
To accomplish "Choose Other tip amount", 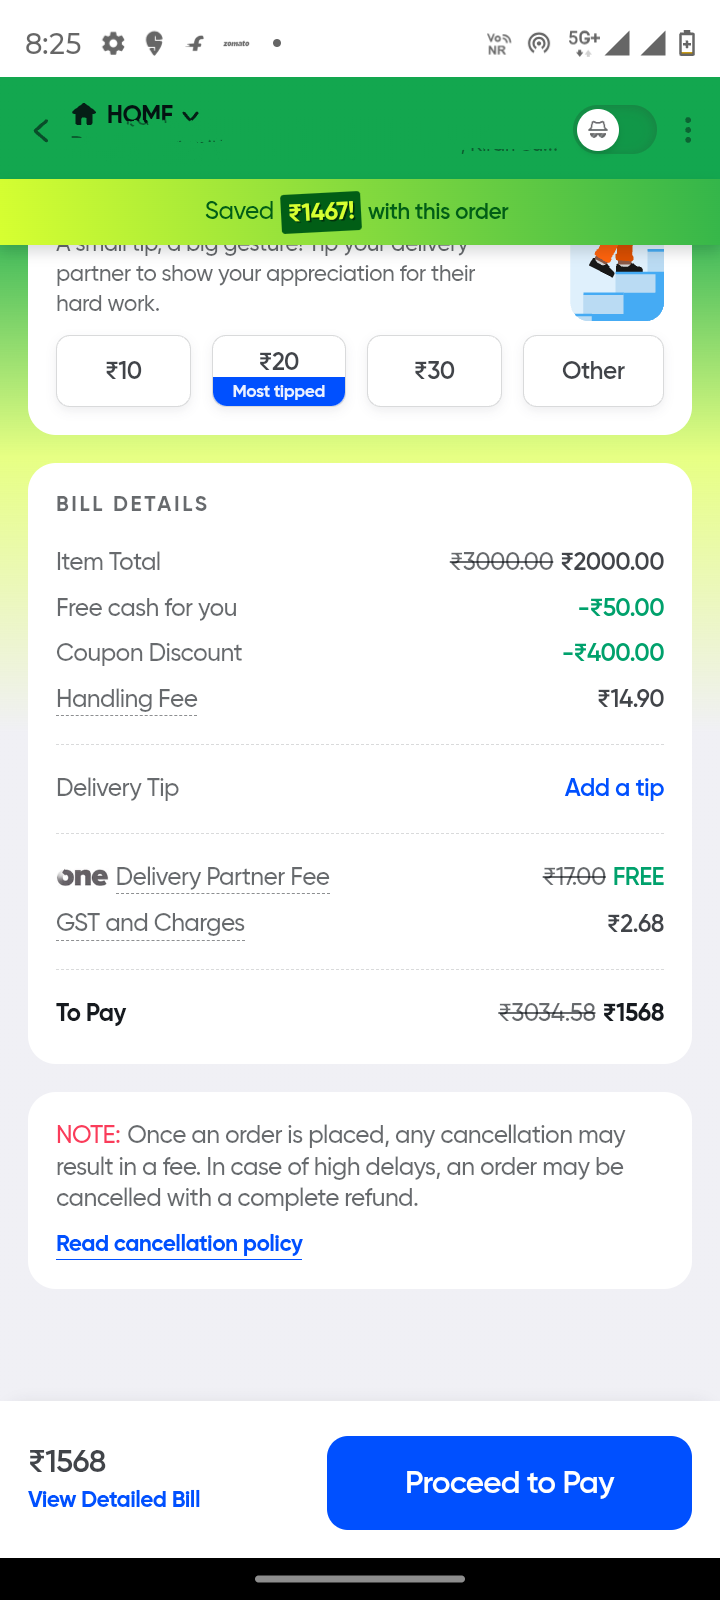I will (593, 371).
